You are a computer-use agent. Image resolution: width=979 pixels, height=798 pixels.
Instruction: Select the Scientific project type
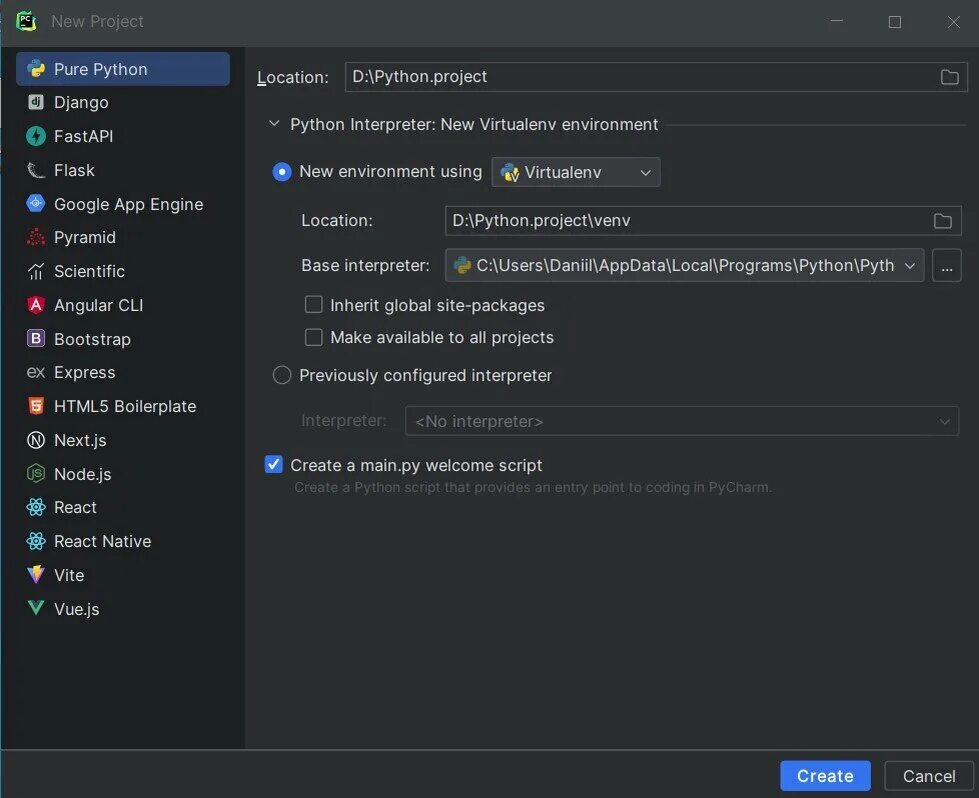pos(89,271)
